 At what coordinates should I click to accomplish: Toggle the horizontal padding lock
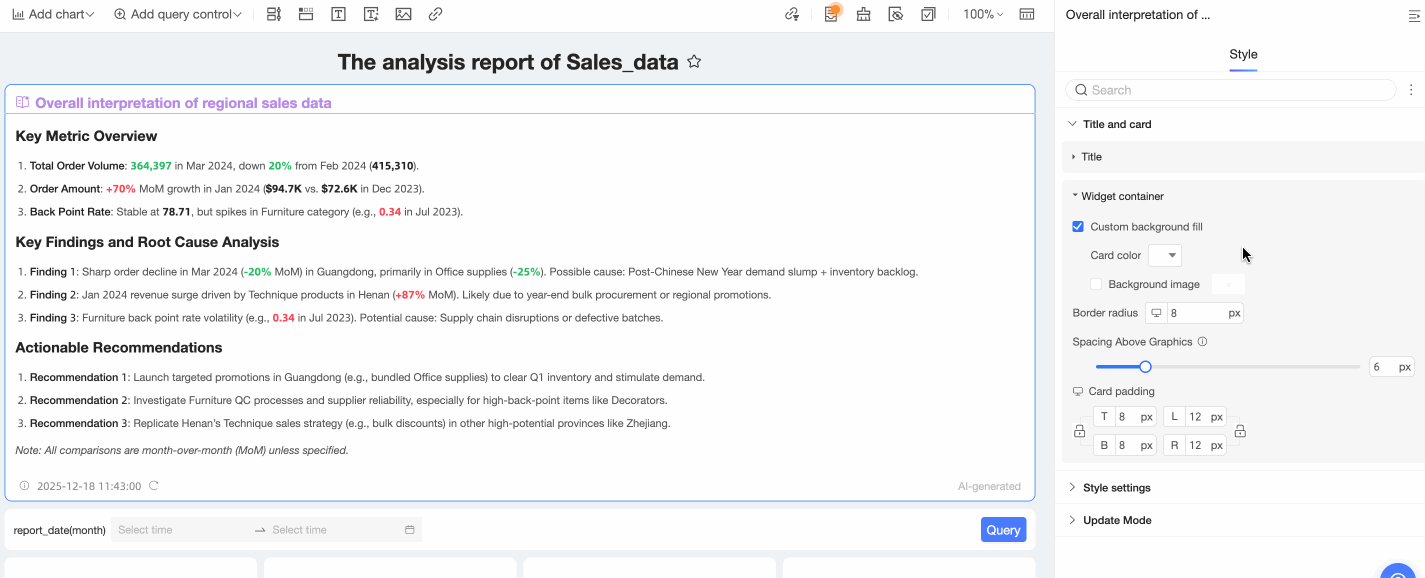tap(1240, 431)
